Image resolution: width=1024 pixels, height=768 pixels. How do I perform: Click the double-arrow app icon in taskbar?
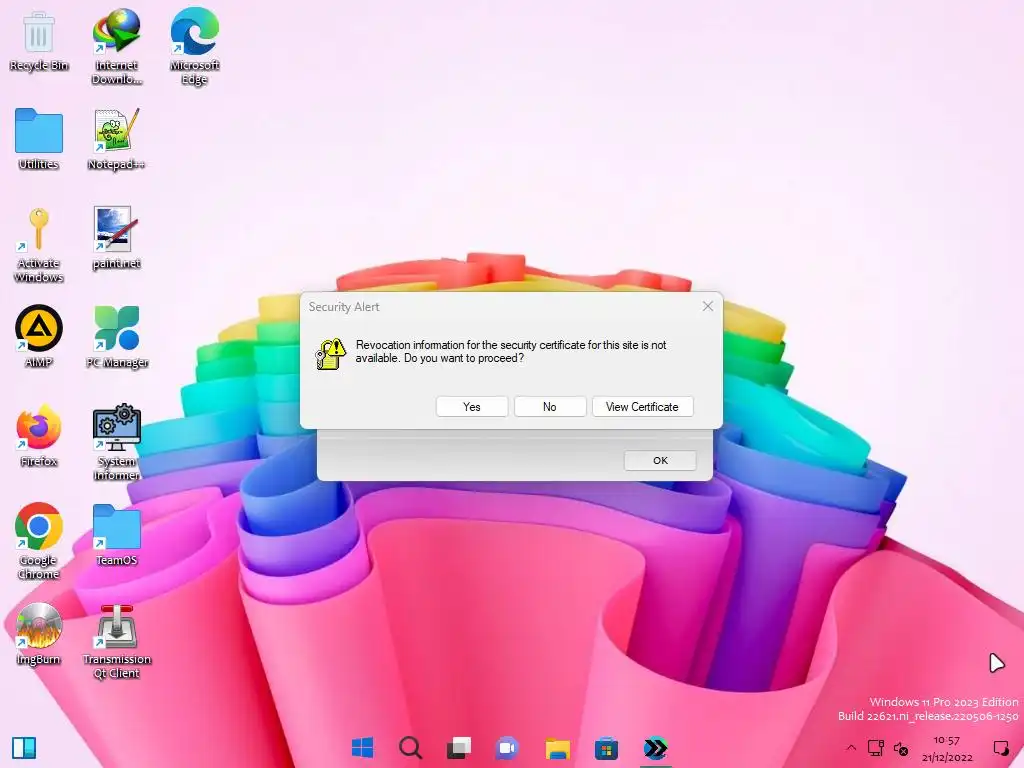(655, 747)
